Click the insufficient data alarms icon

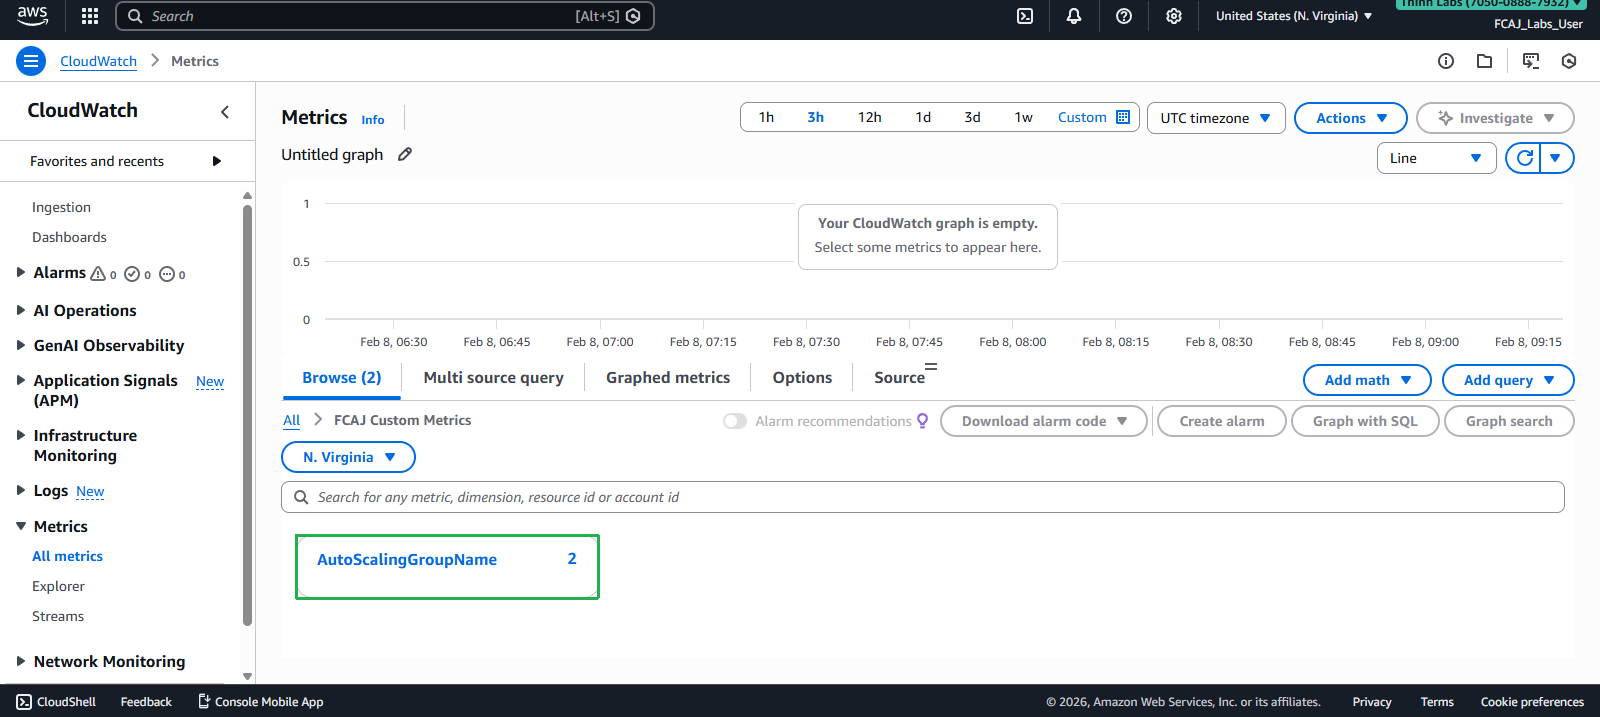(167, 274)
